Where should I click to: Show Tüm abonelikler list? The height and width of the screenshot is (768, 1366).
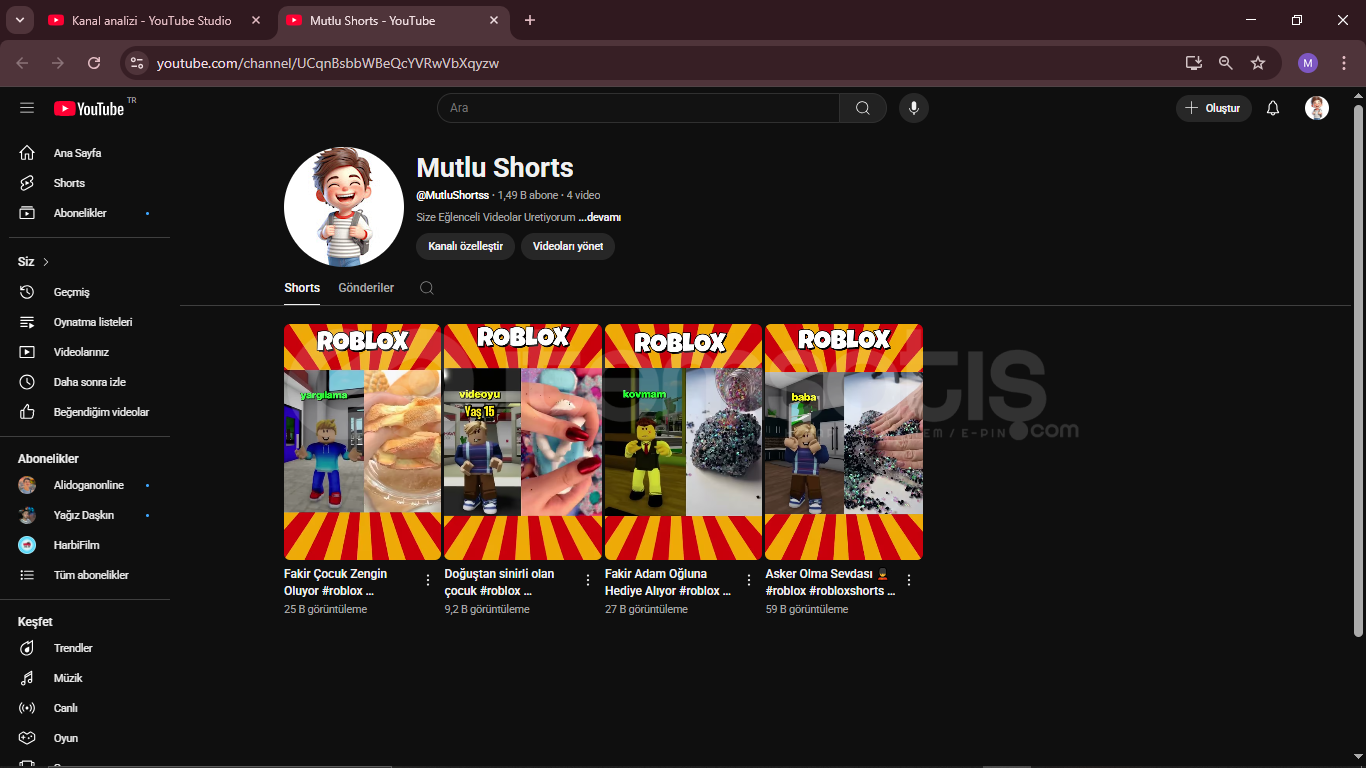89,575
